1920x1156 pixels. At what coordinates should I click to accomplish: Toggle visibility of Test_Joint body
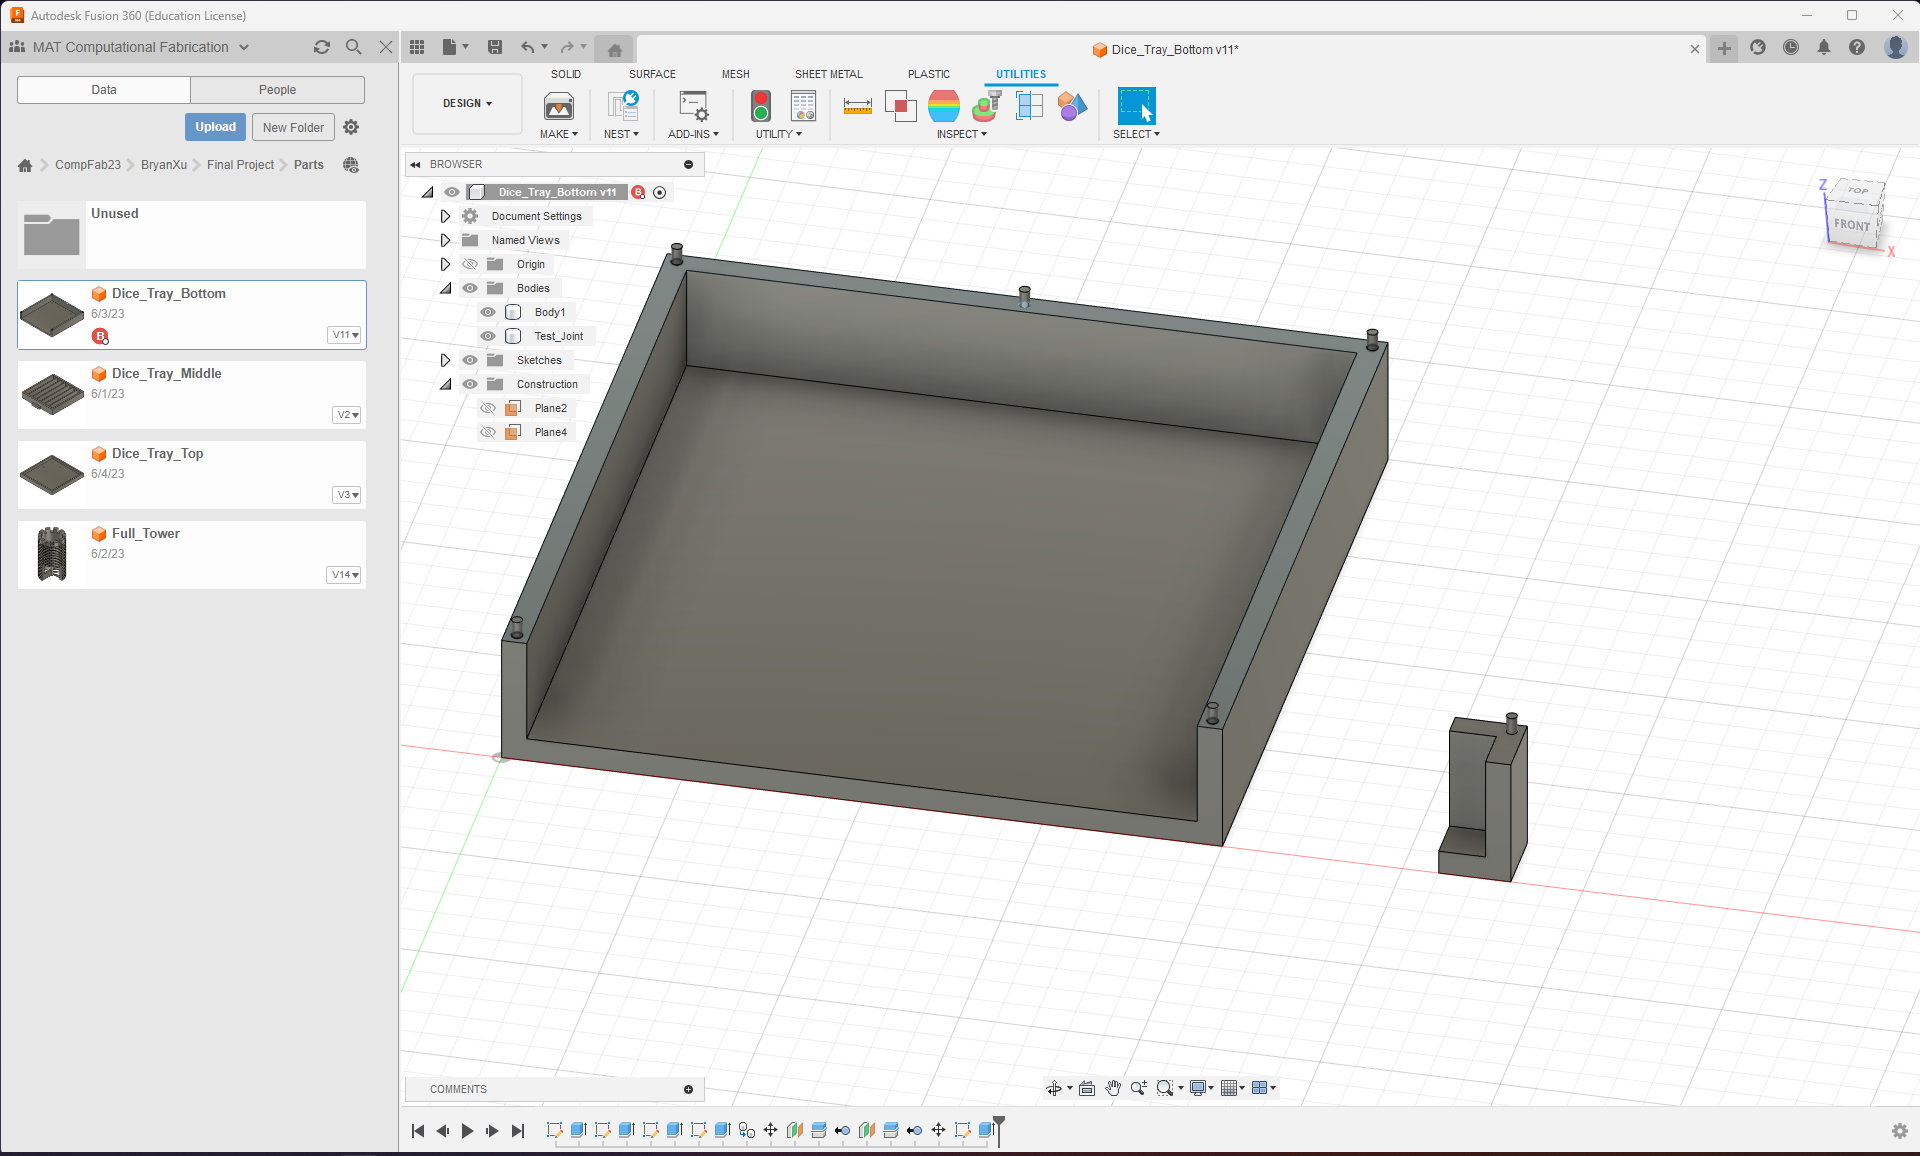488,336
